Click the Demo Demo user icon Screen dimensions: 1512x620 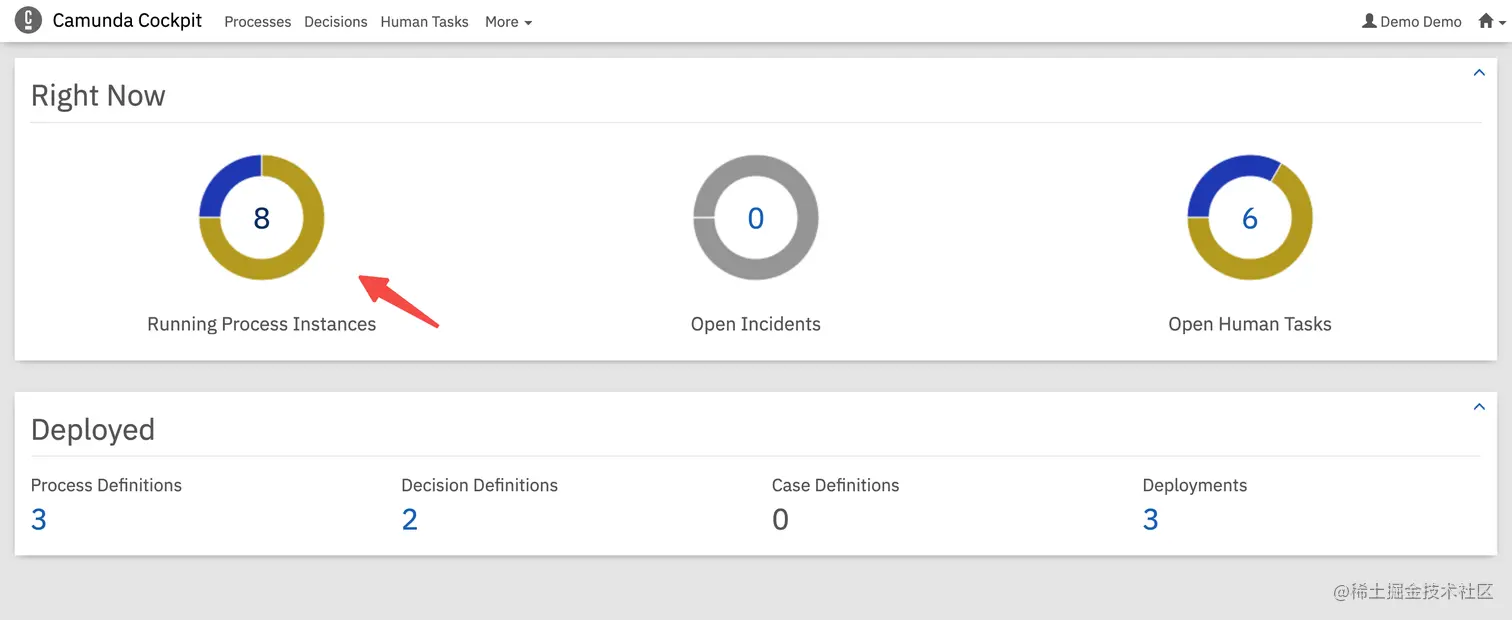1369,21
